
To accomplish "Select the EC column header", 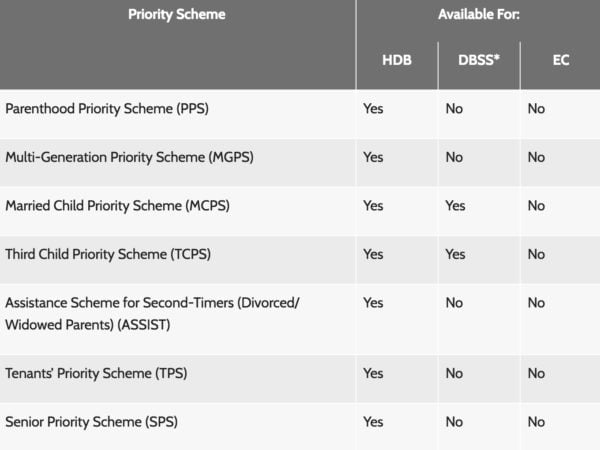I will point(560,60).
